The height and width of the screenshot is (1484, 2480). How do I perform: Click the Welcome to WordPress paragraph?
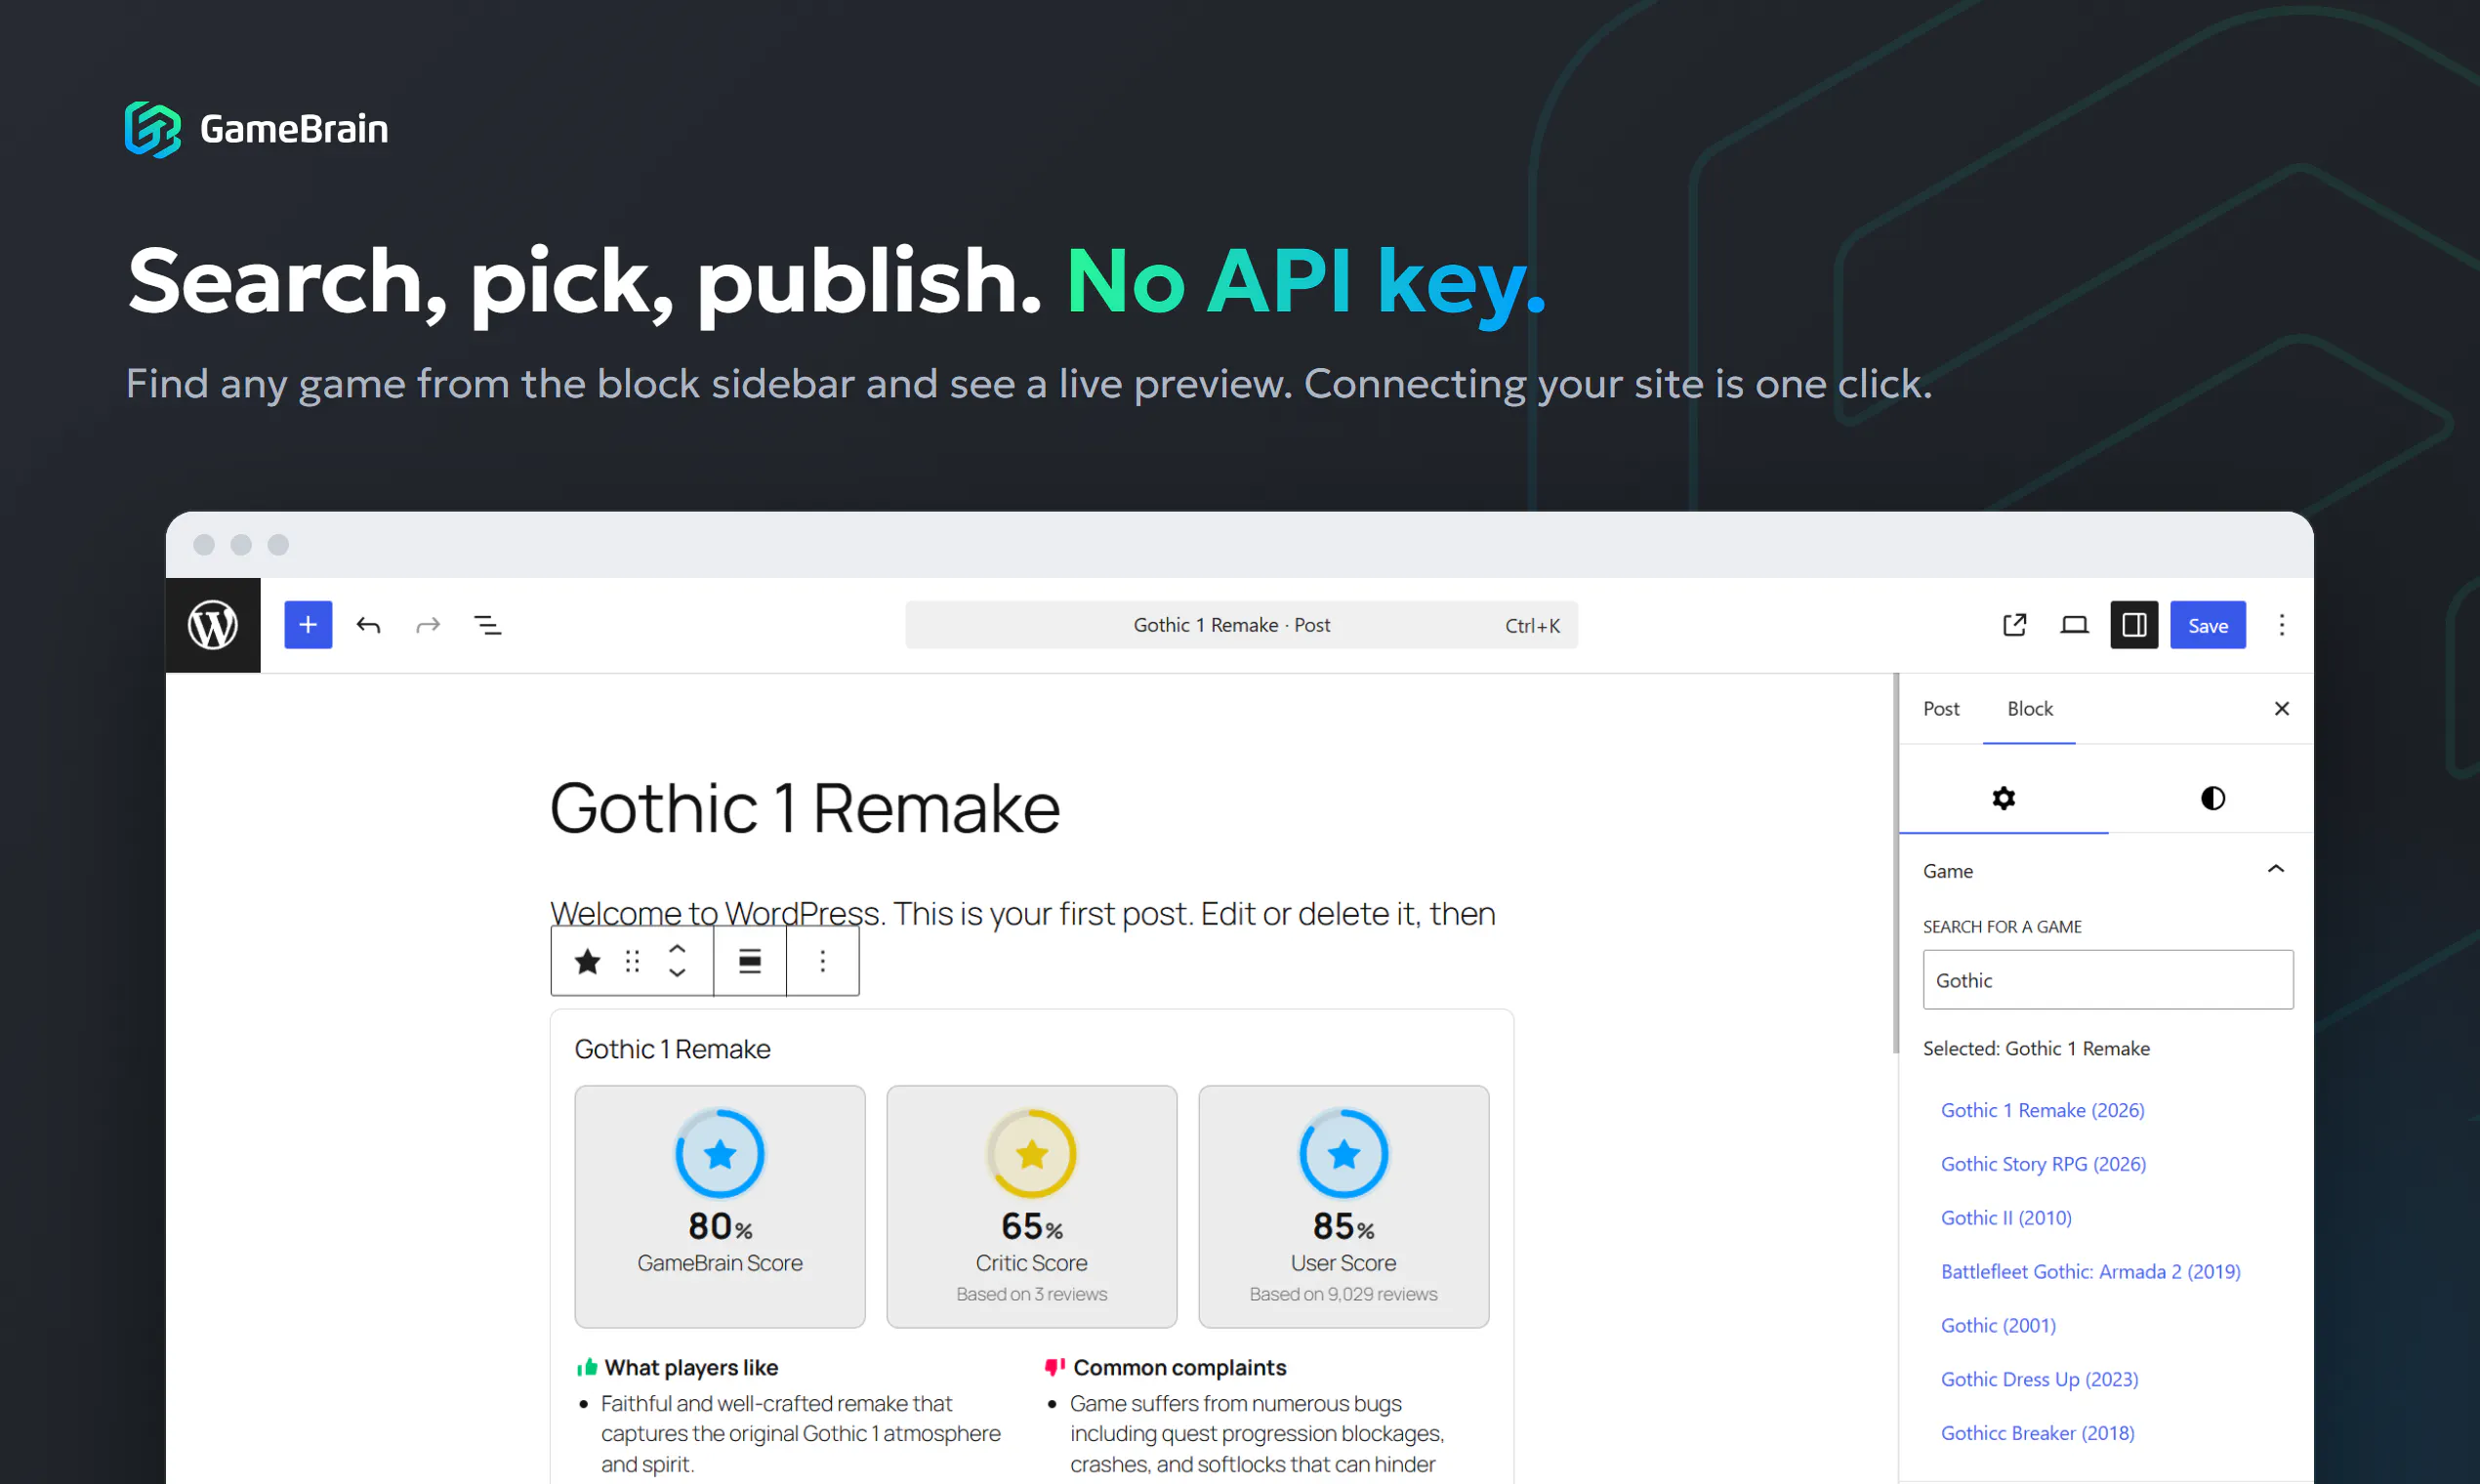pos(1023,913)
